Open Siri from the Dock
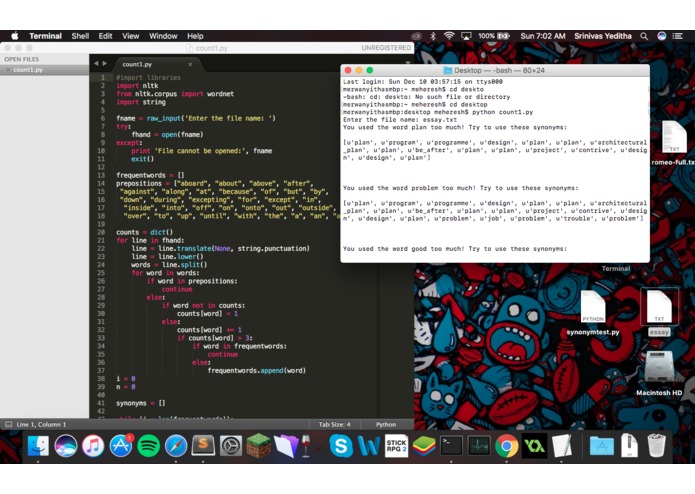The image size is (695, 494). [x=66, y=446]
